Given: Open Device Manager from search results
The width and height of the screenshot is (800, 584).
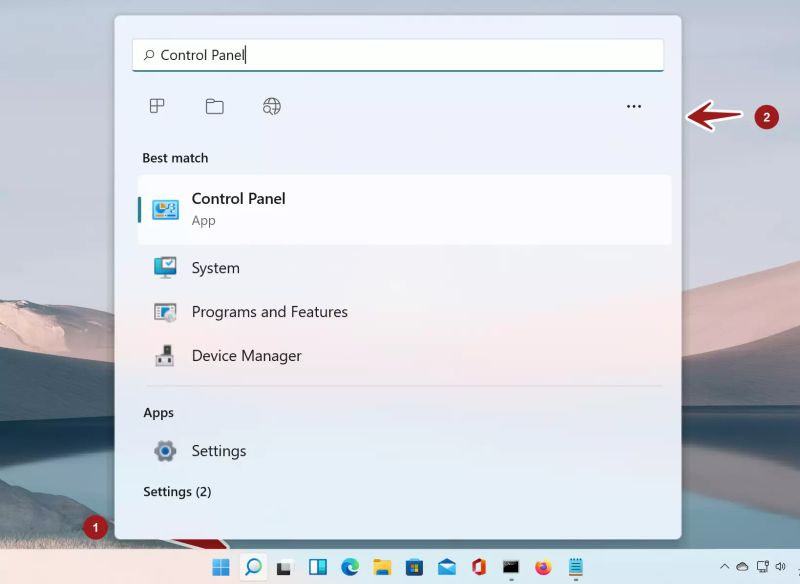Looking at the screenshot, I should click(246, 356).
